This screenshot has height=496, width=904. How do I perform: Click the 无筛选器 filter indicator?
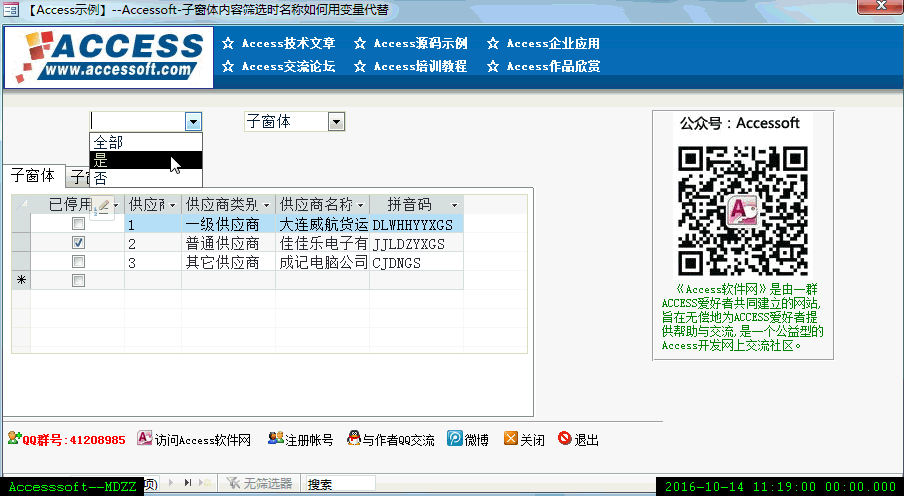[259, 483]
